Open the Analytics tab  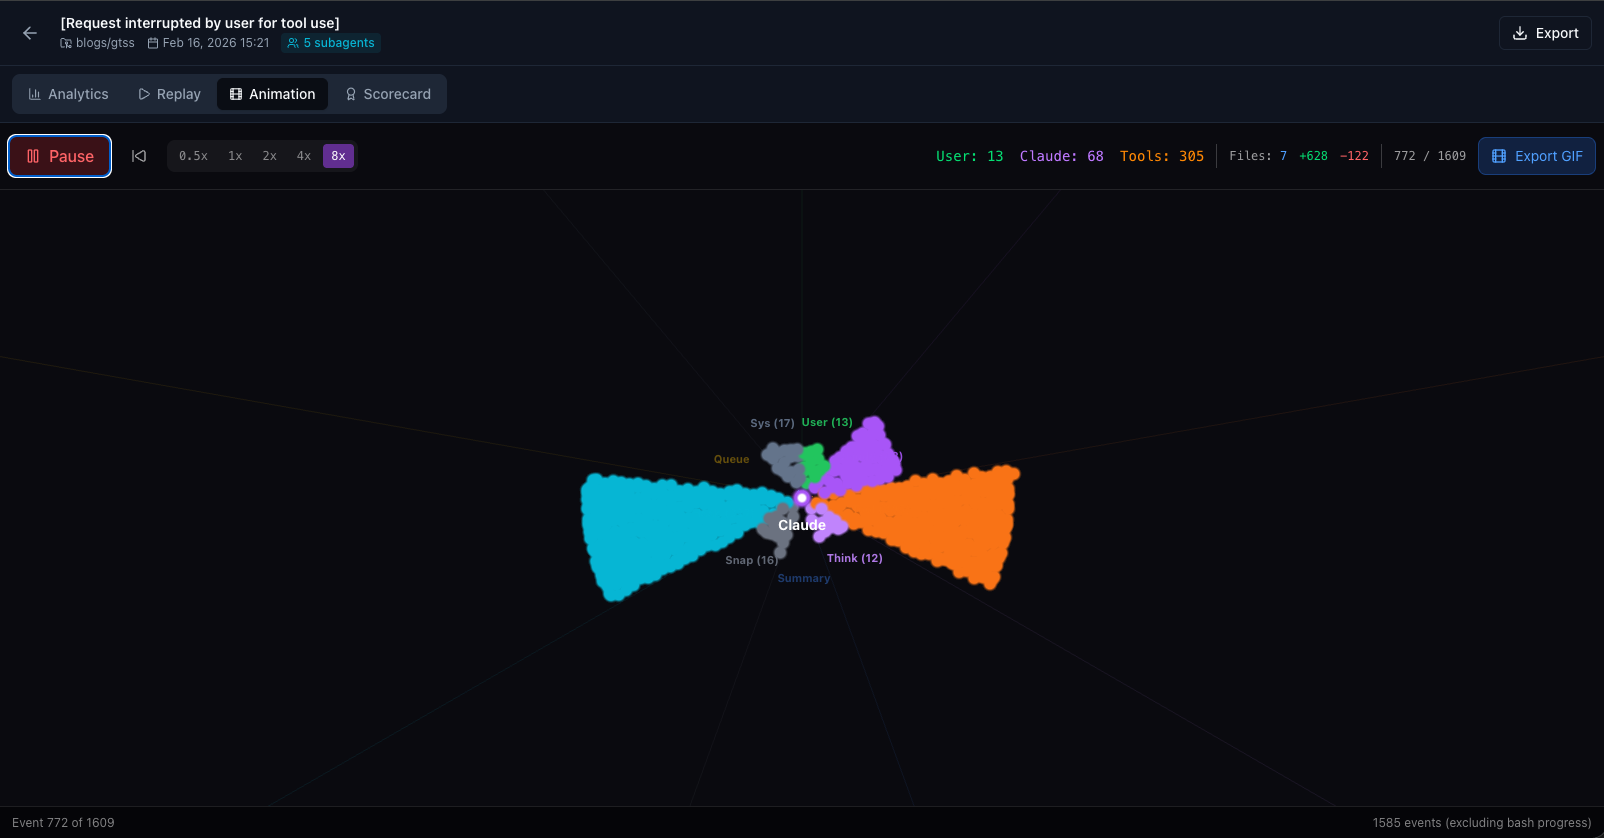pos(69,94)
